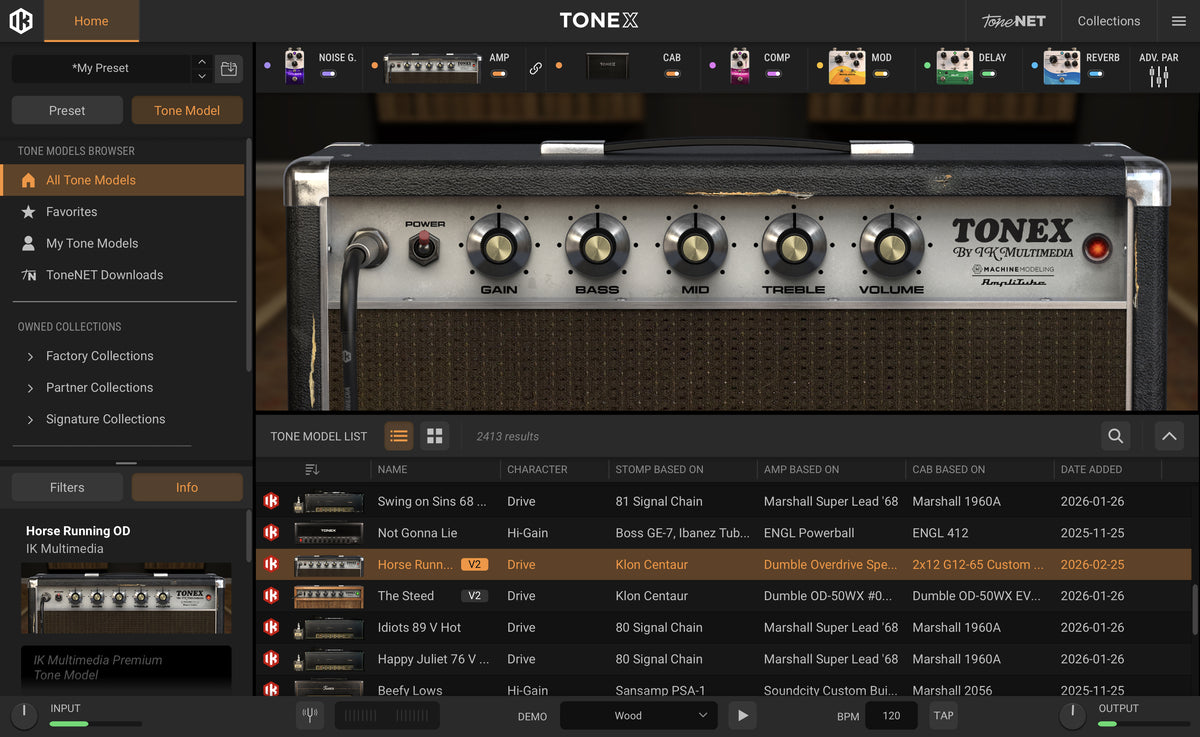1200x737 pixels.
Task: Select All Tone Models in browser
Action: (x=122, y=180)
